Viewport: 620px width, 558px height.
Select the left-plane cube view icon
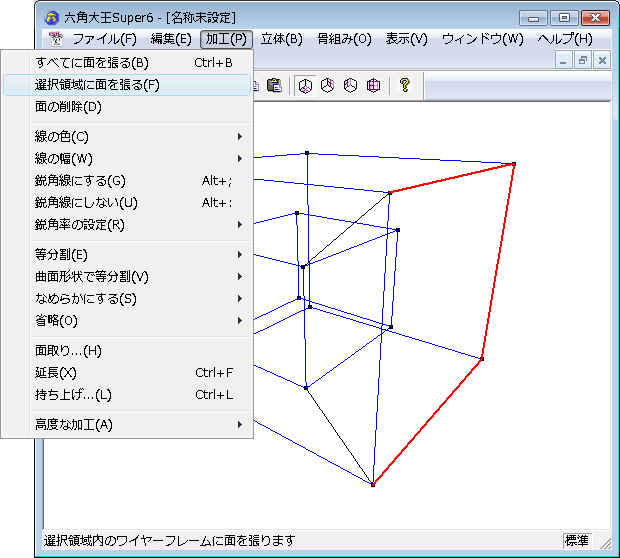tap(350, 85)
